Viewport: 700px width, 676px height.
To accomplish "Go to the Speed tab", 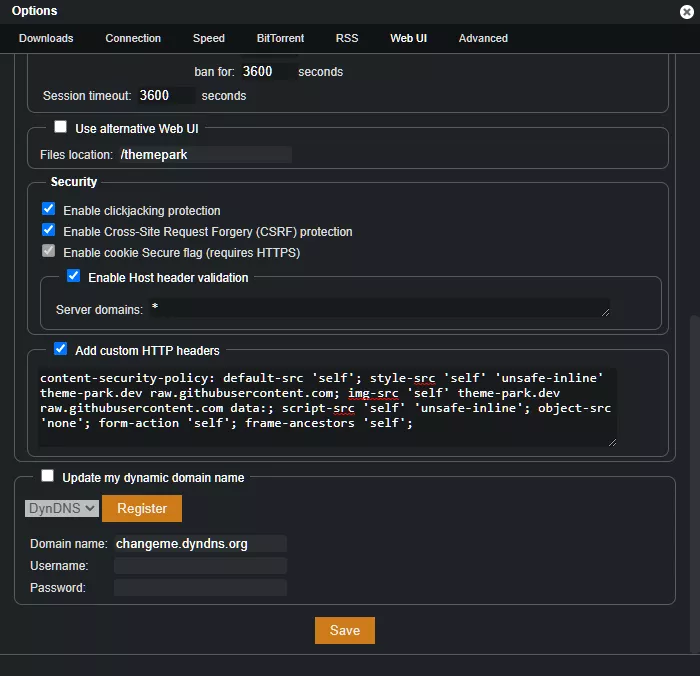I will pos(209,38).
